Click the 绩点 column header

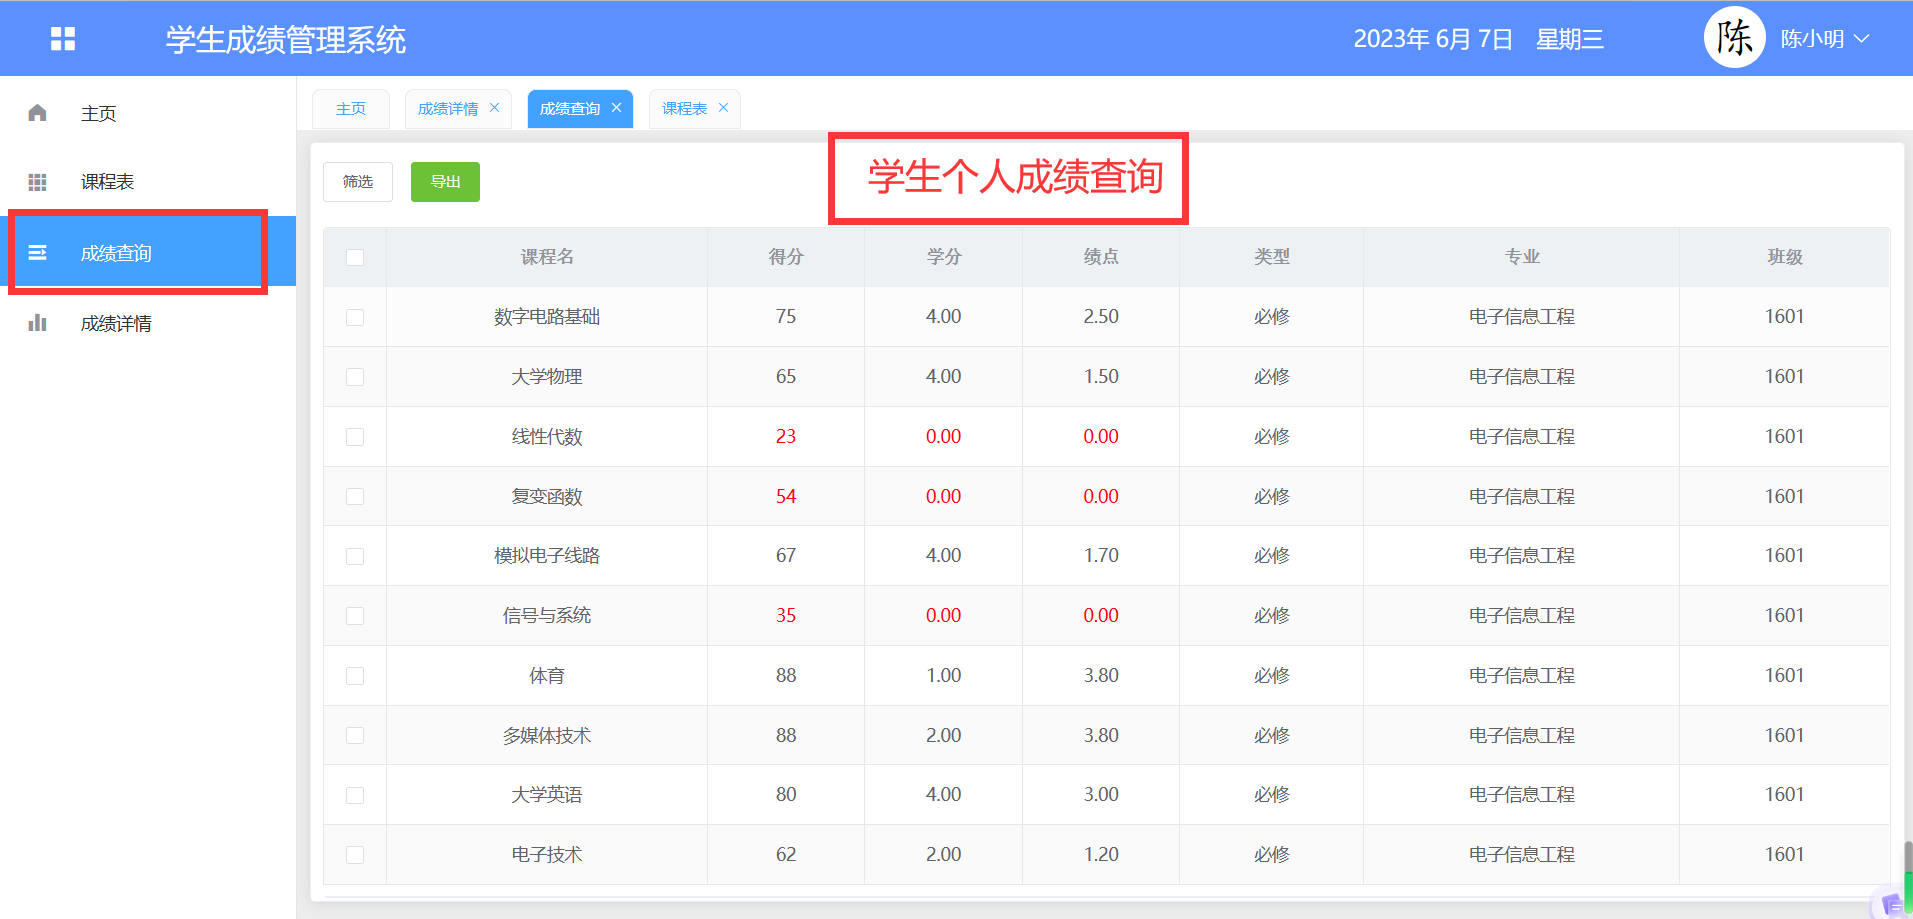(x=1101, y=257)
